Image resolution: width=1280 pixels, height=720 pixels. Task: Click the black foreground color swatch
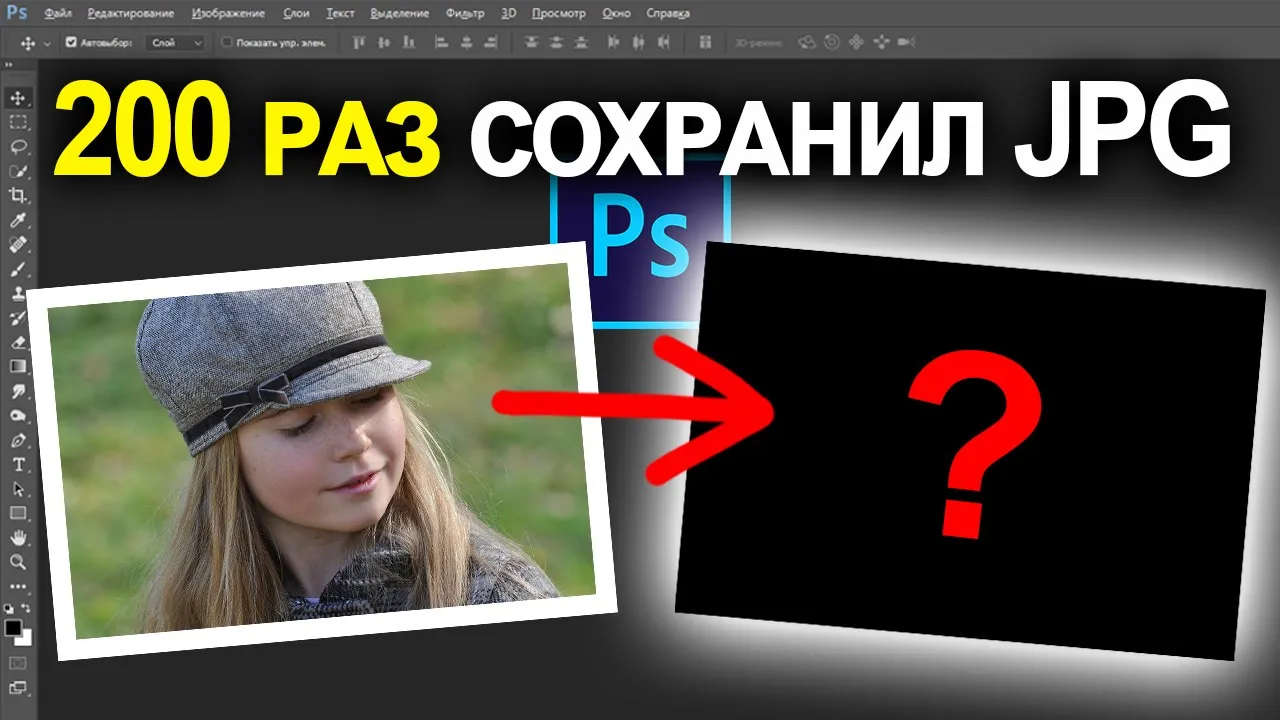(13, 628)
